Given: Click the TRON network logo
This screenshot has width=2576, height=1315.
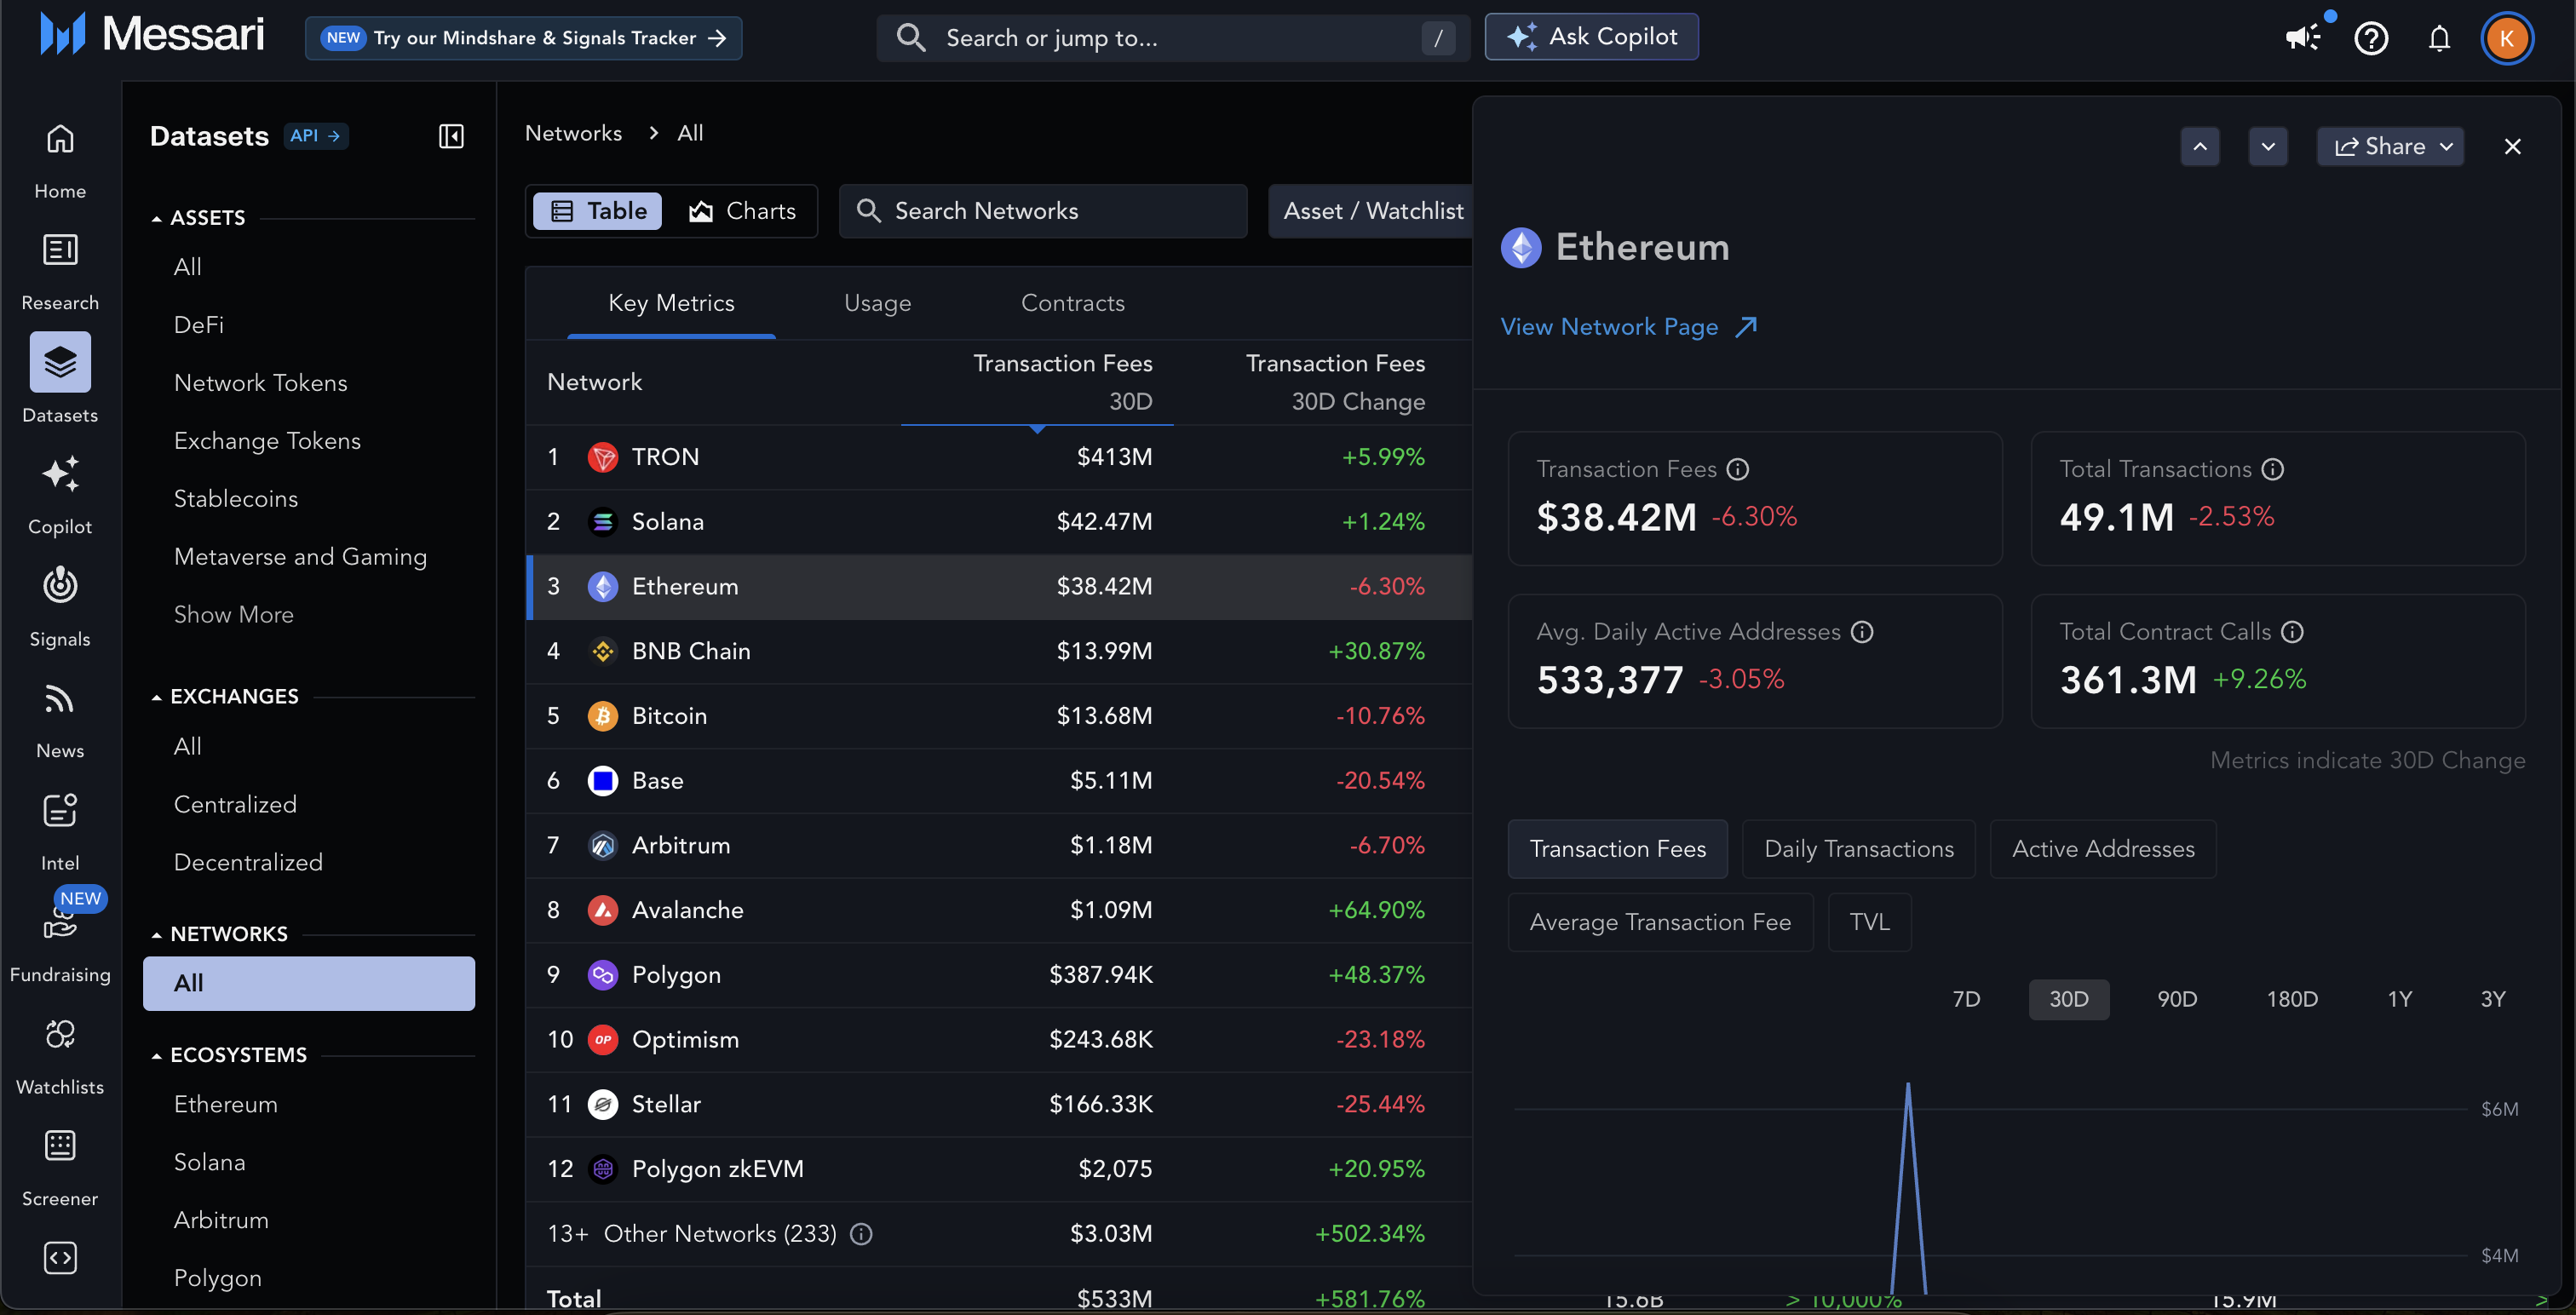Looking at the screenshot, I should 603,457.
